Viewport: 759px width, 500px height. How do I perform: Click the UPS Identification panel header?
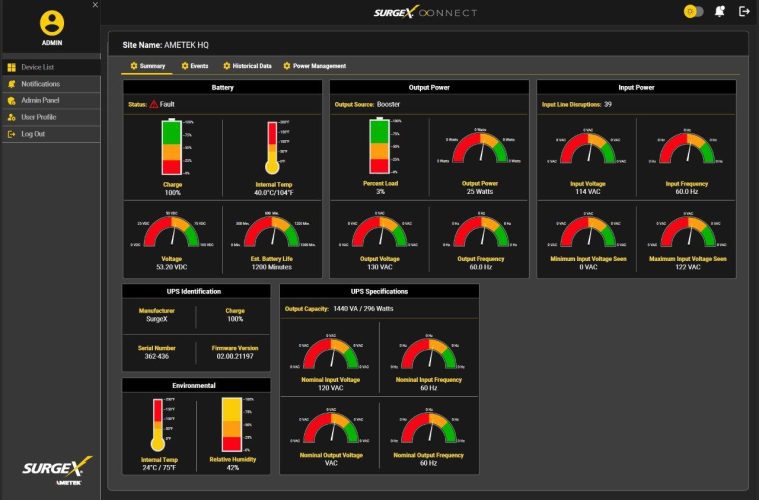pos(194,291)
